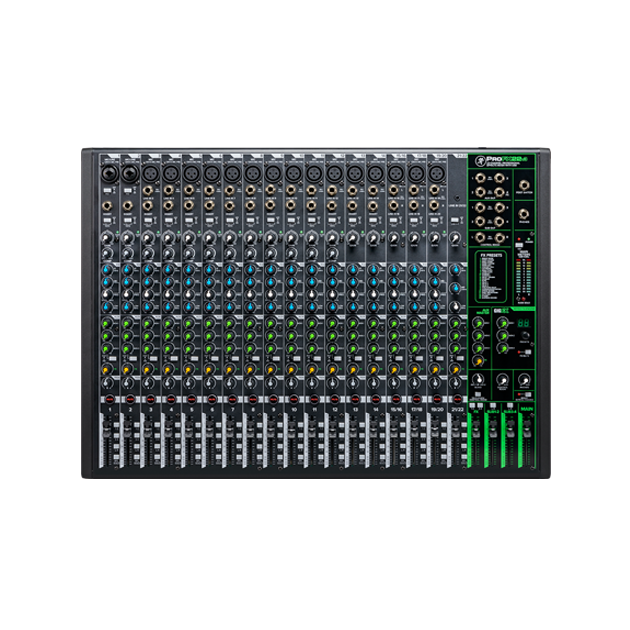Click the channel 12 compressor knob

click(x=332, y=254)
